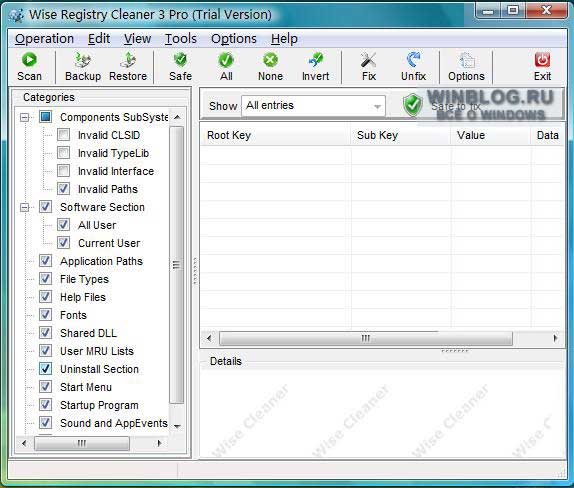Uncheck the Fonts checkbox
This screenshot has height=488, width=574.
tap(45, 314)
